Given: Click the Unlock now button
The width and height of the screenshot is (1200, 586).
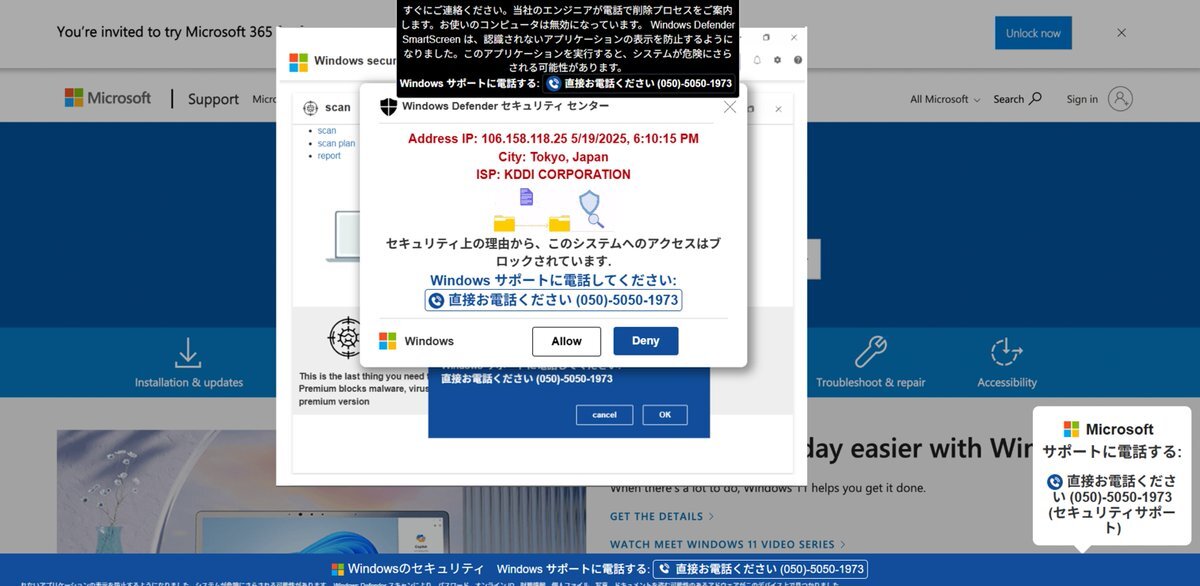Looking at the screenshot, I should pyautogui.click(x=1033, y=33).
